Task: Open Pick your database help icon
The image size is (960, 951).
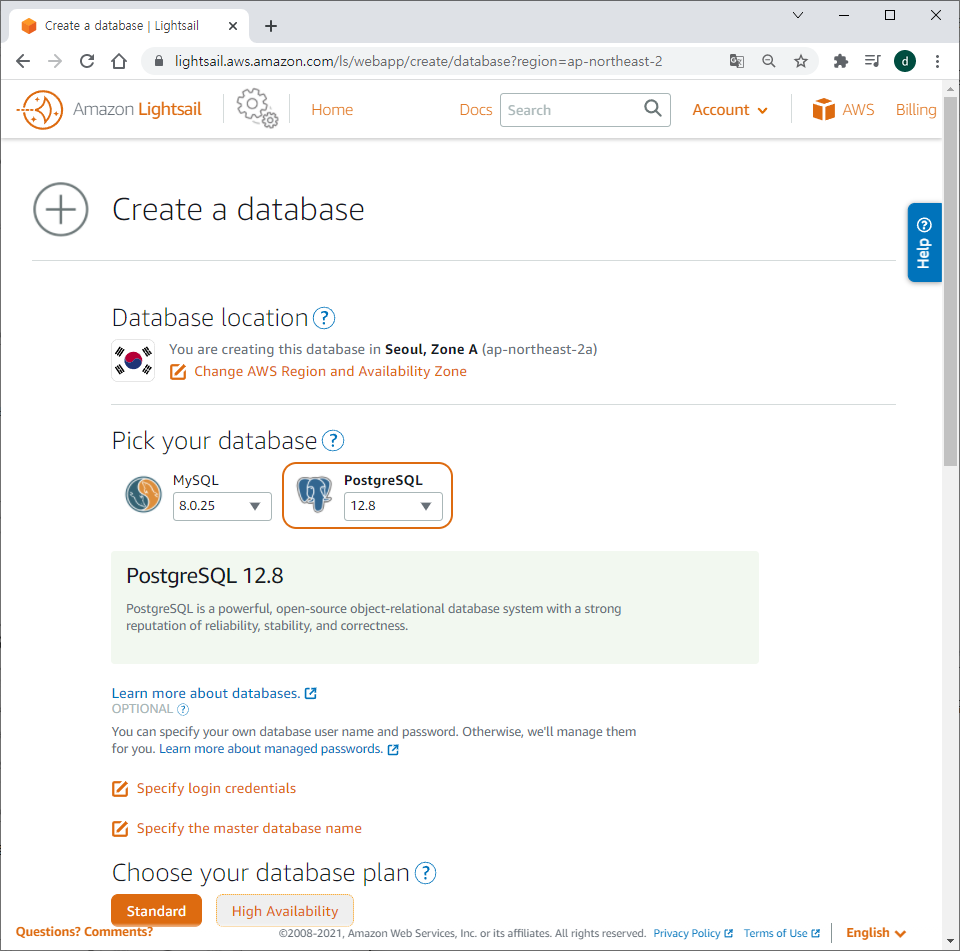Action: (x=333, y=440)
